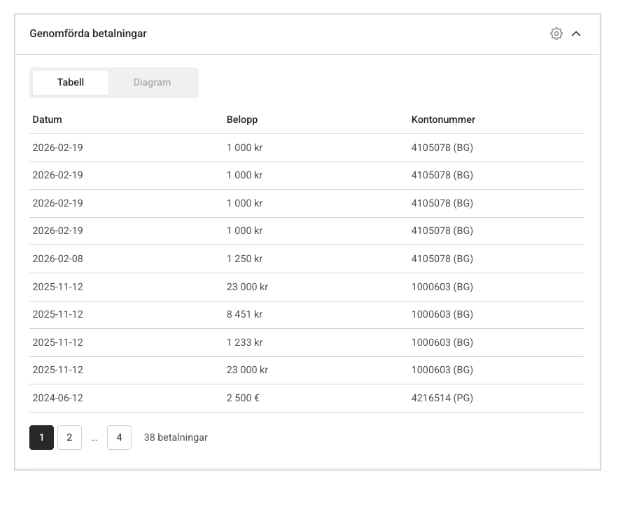Viewport: 628px width, 505px height.
Task: Open the 2 500 € payment from 2024-06-12
Action: point(306,398)
